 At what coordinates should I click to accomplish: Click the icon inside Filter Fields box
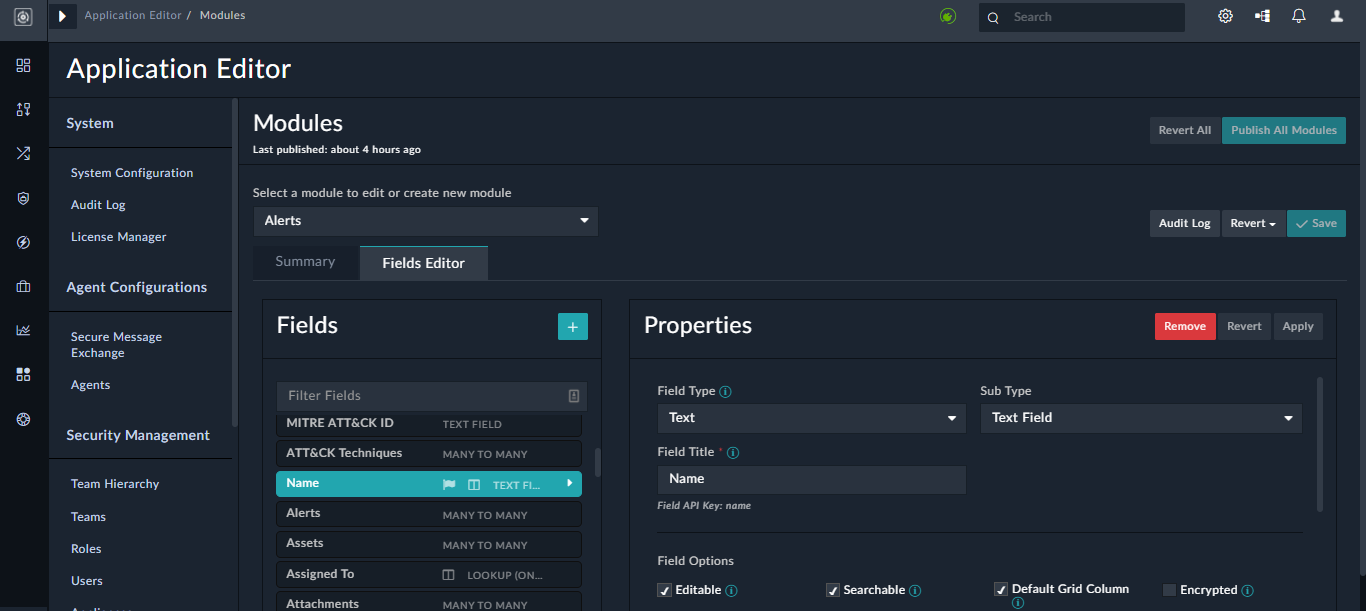coord(574,396)
